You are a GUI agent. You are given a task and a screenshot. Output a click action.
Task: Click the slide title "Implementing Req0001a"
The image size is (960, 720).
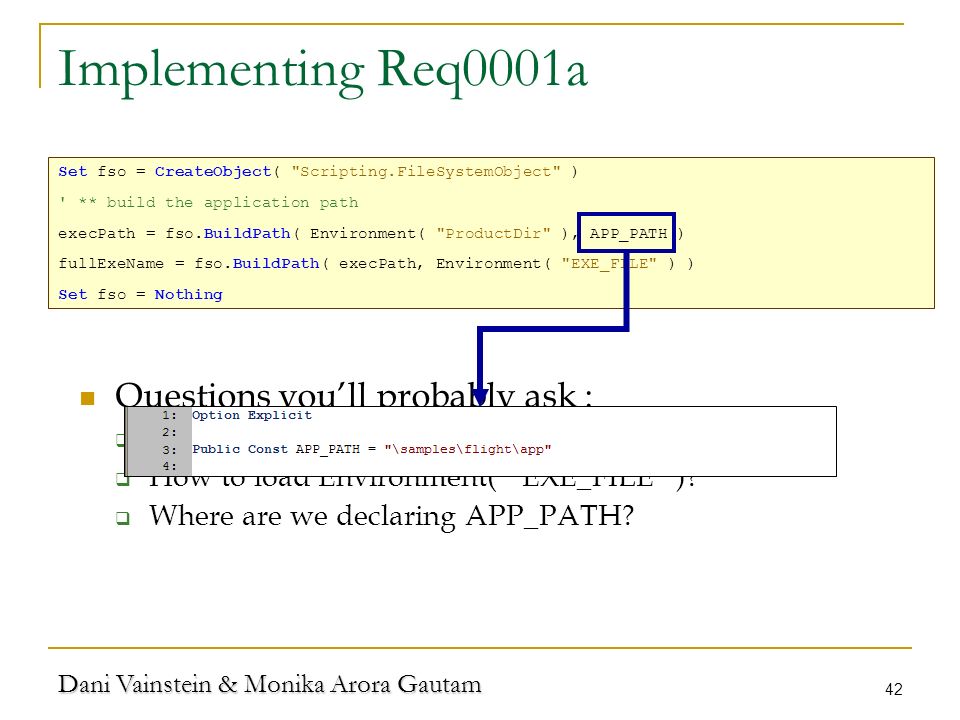click(323, 71)
